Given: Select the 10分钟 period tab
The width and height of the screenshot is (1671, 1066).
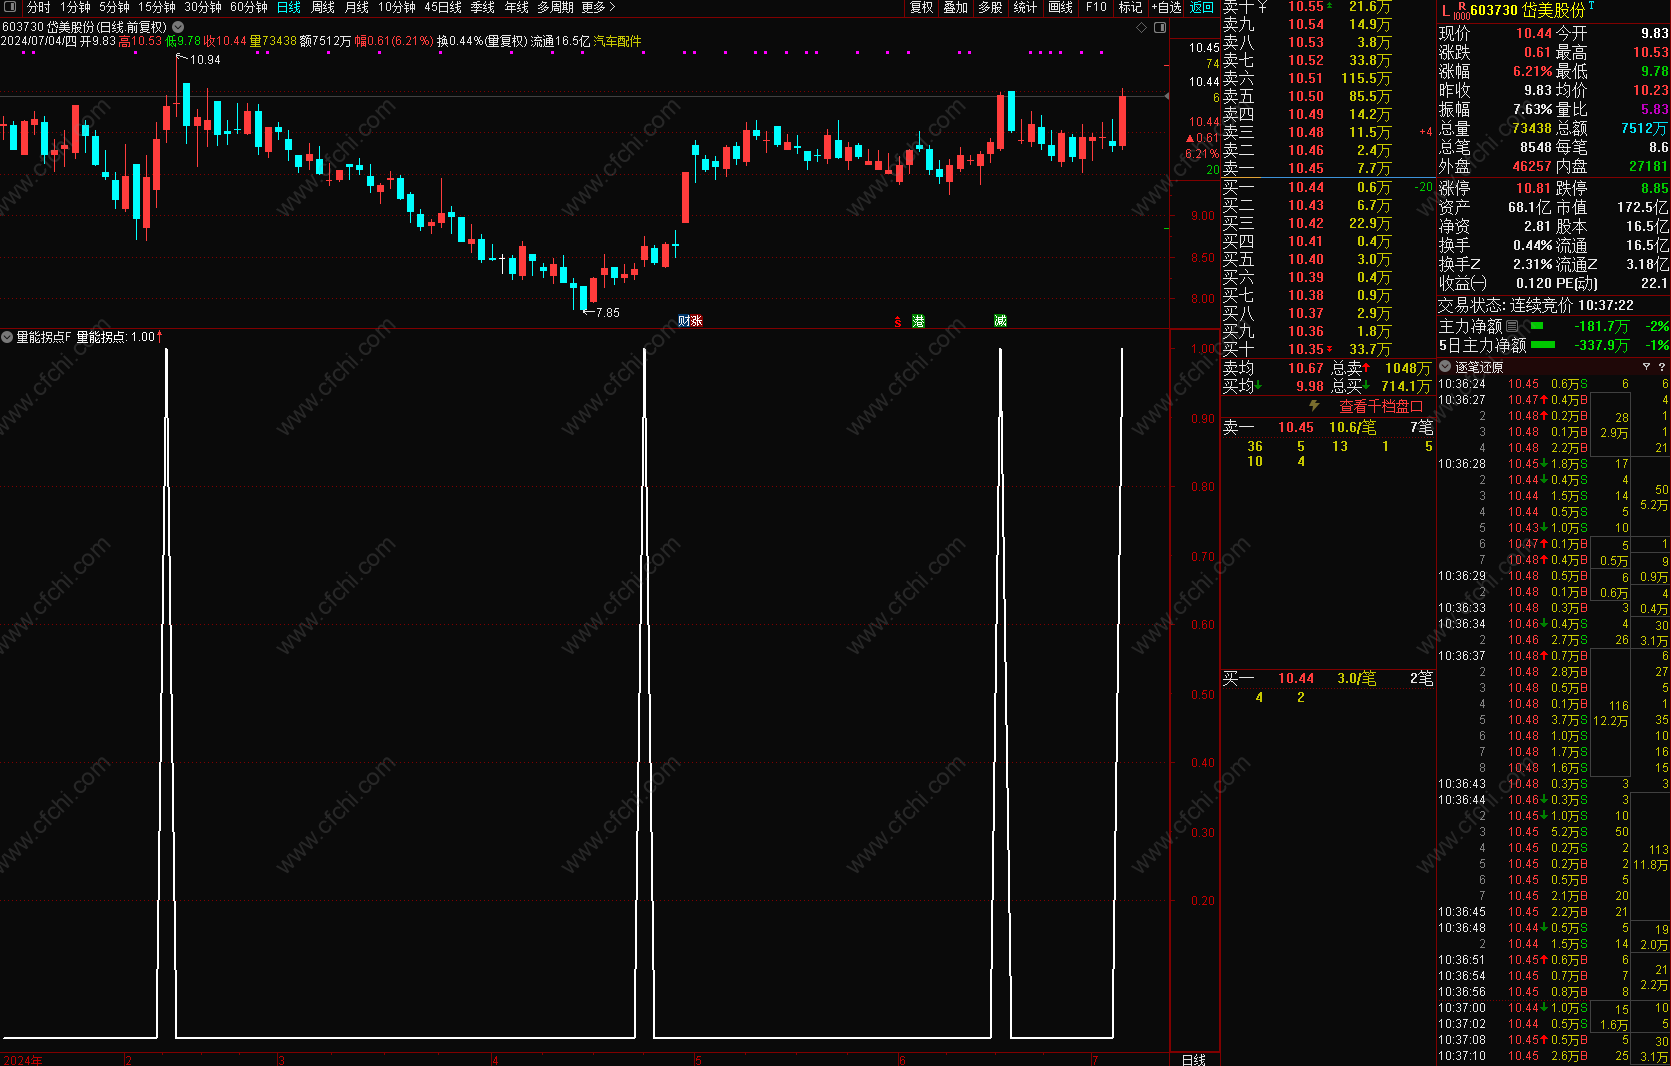Looking at the screenshot, I should point(397,7).
